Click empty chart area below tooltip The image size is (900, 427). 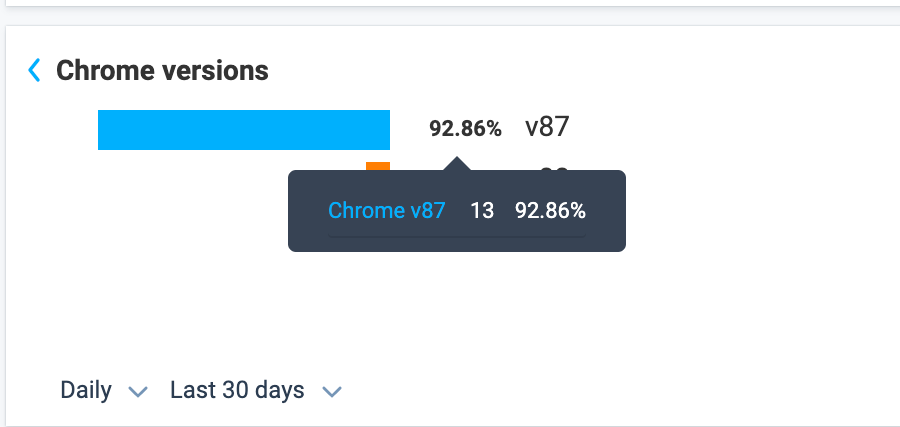(x=457, y=310)
